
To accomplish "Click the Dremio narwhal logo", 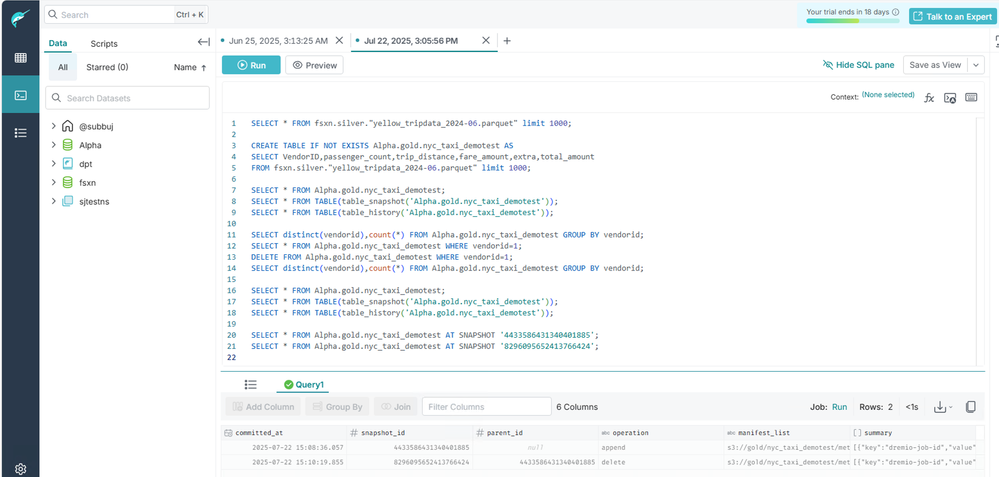I will (x=20, y=19).
